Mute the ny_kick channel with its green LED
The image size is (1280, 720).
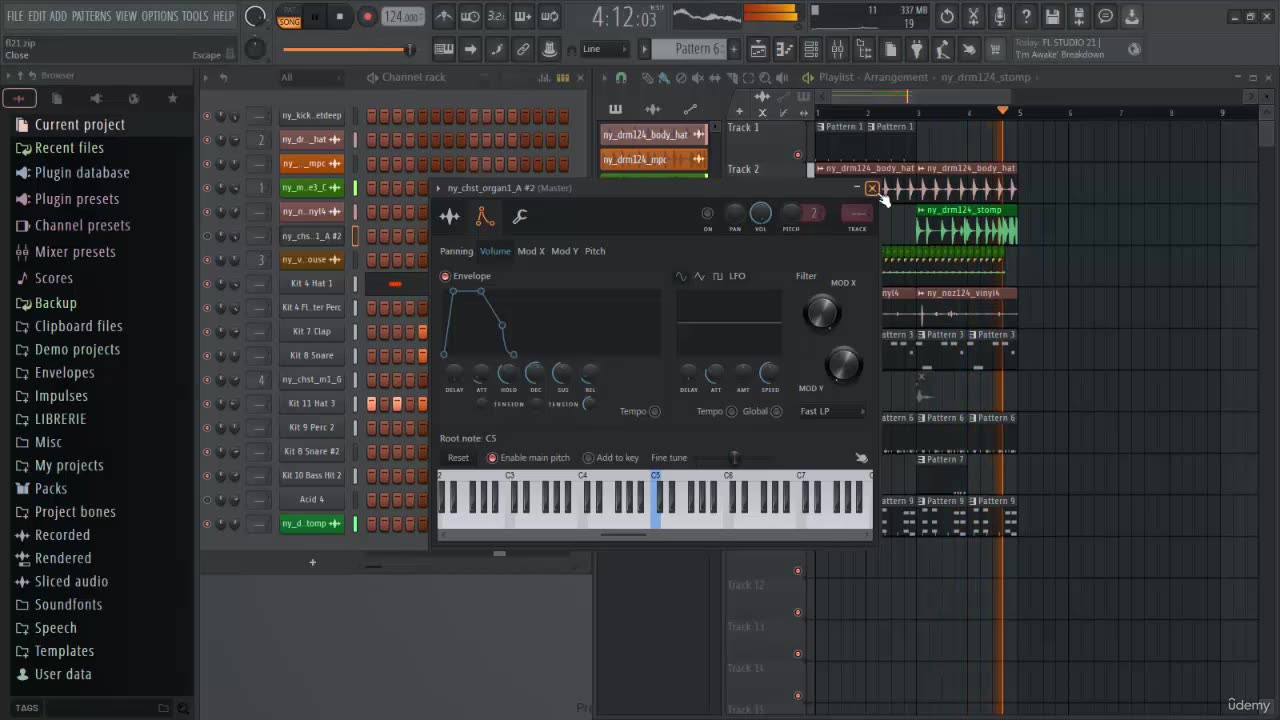pos(207,116)
